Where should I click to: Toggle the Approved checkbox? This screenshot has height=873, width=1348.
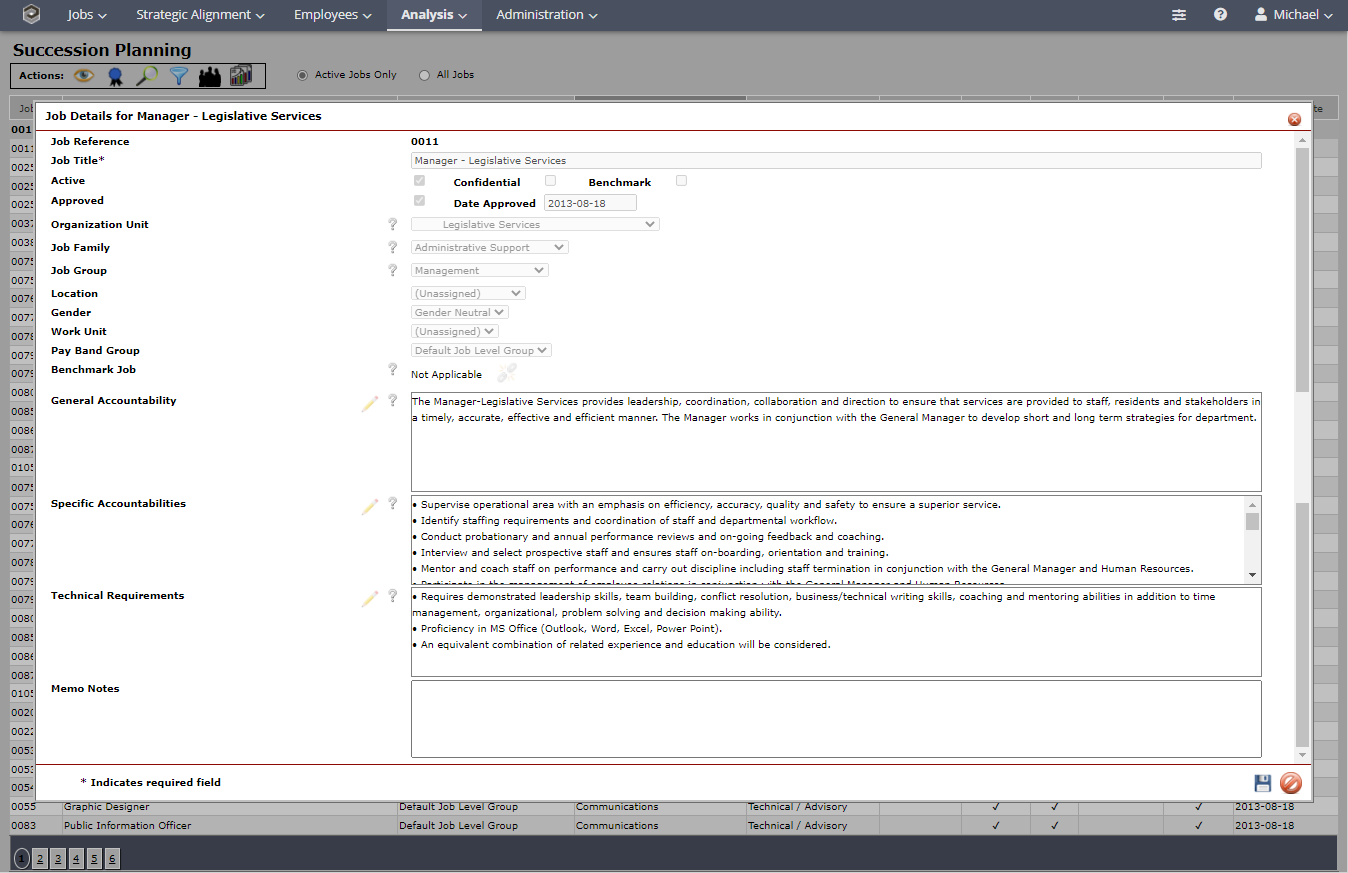tap(420, 201)
